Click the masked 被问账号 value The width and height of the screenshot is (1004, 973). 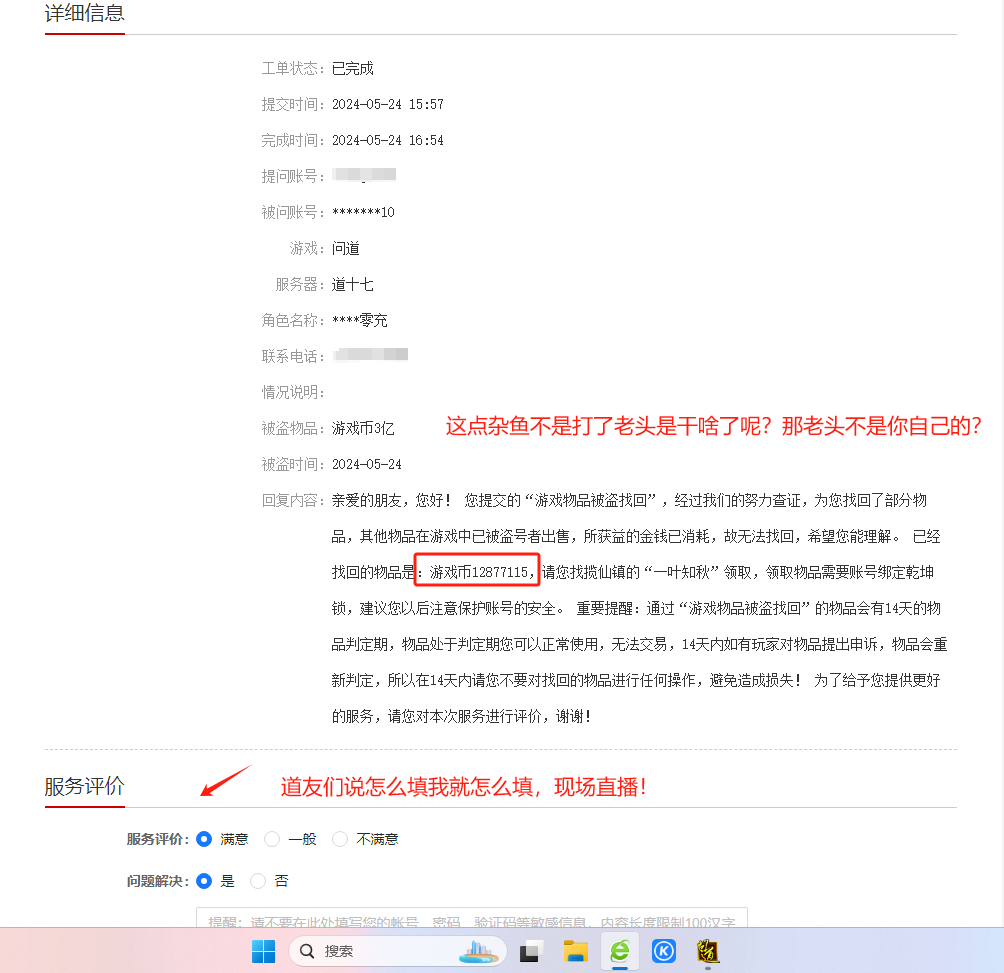point(363,212)
